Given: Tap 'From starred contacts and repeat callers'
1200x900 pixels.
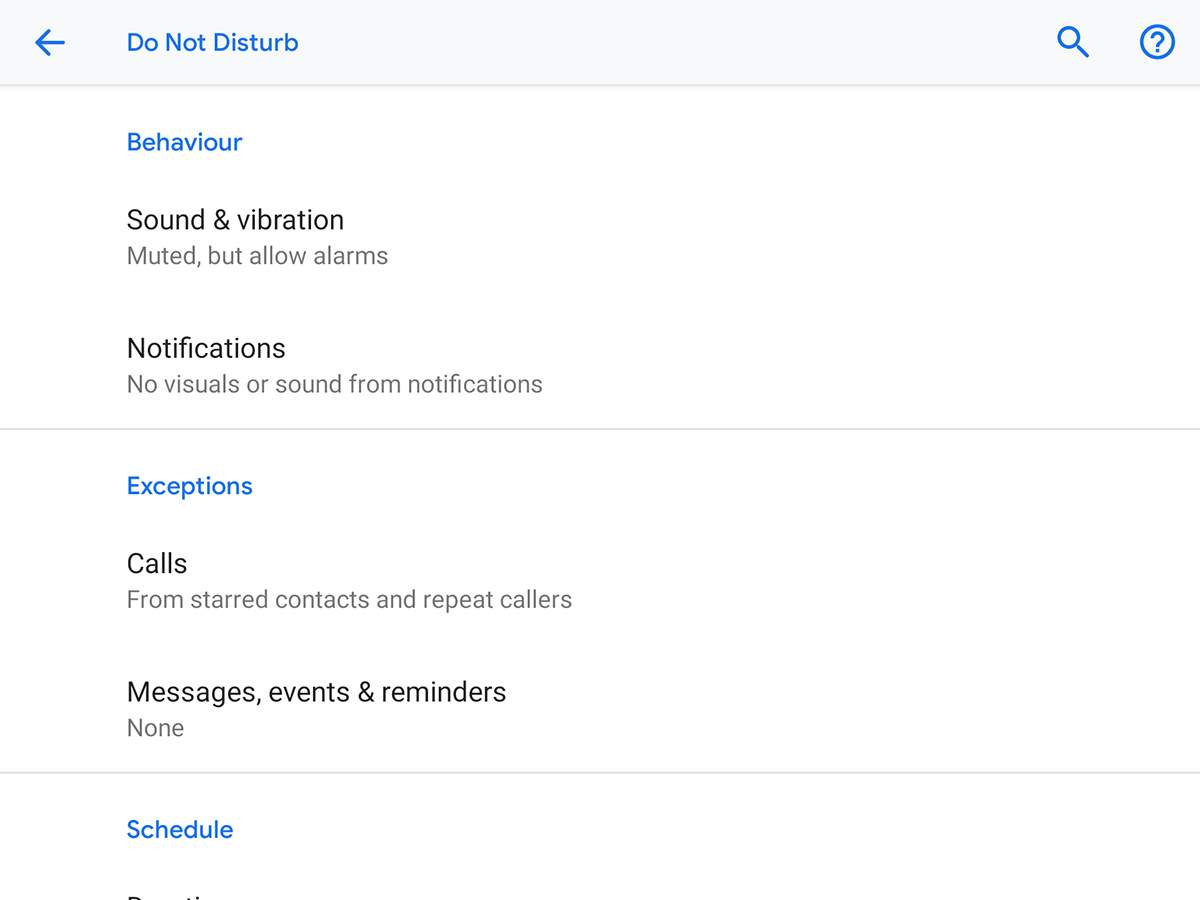Looking at the screenshot, I should (349, 600).
